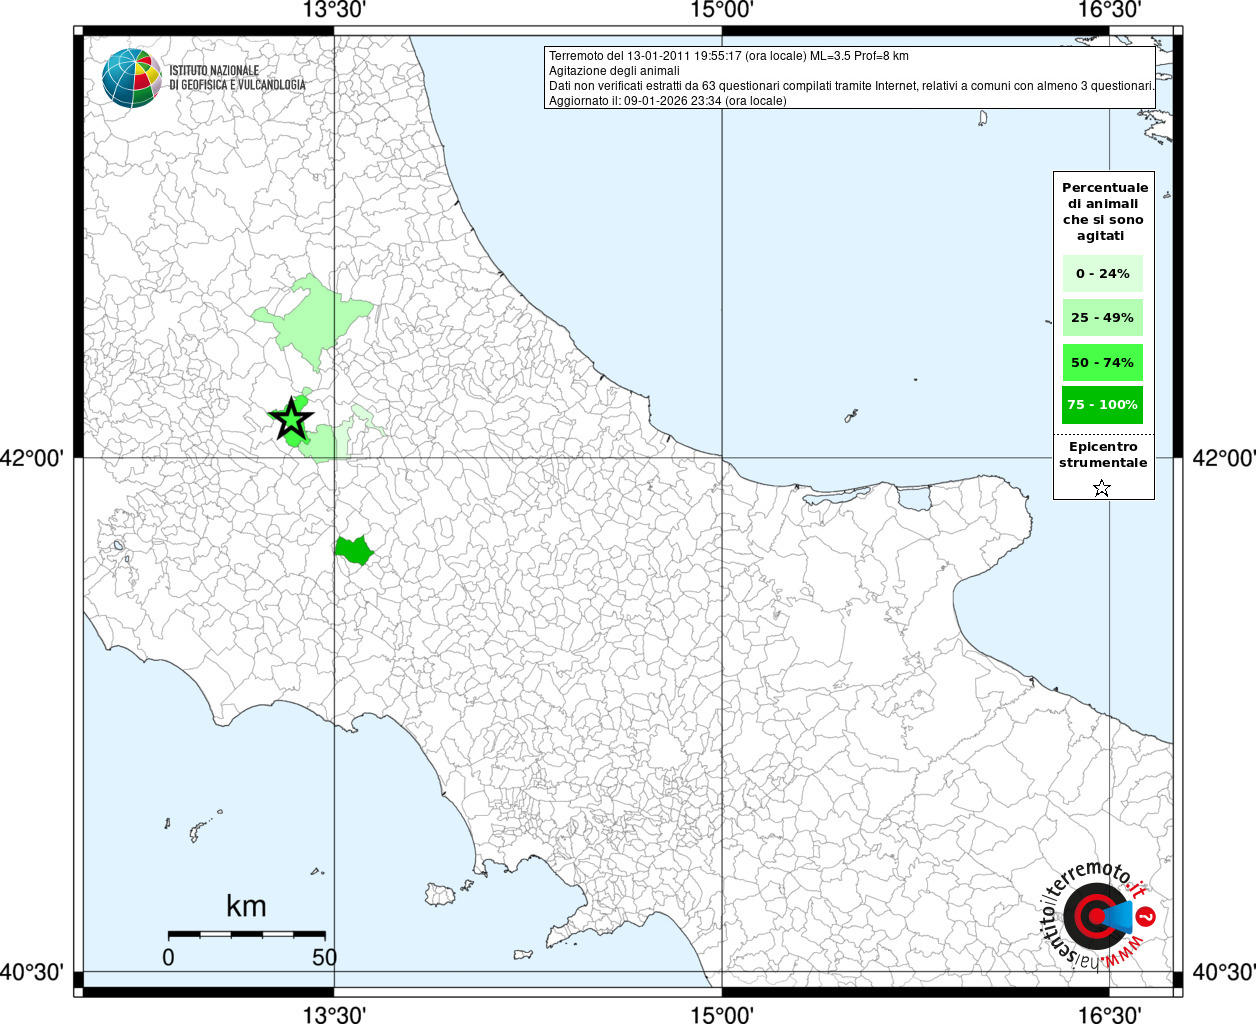1256x1024 pixels.
Task: Click the left 40°30' latitude label
Action: tap(32, 972)
